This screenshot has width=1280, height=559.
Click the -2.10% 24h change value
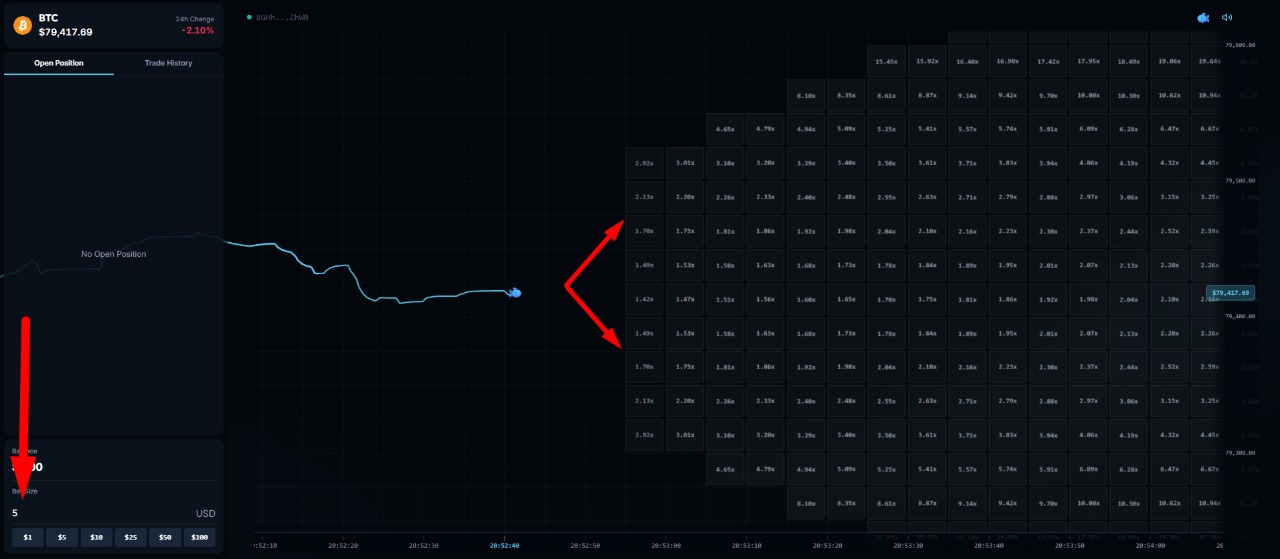coord(198,30)
